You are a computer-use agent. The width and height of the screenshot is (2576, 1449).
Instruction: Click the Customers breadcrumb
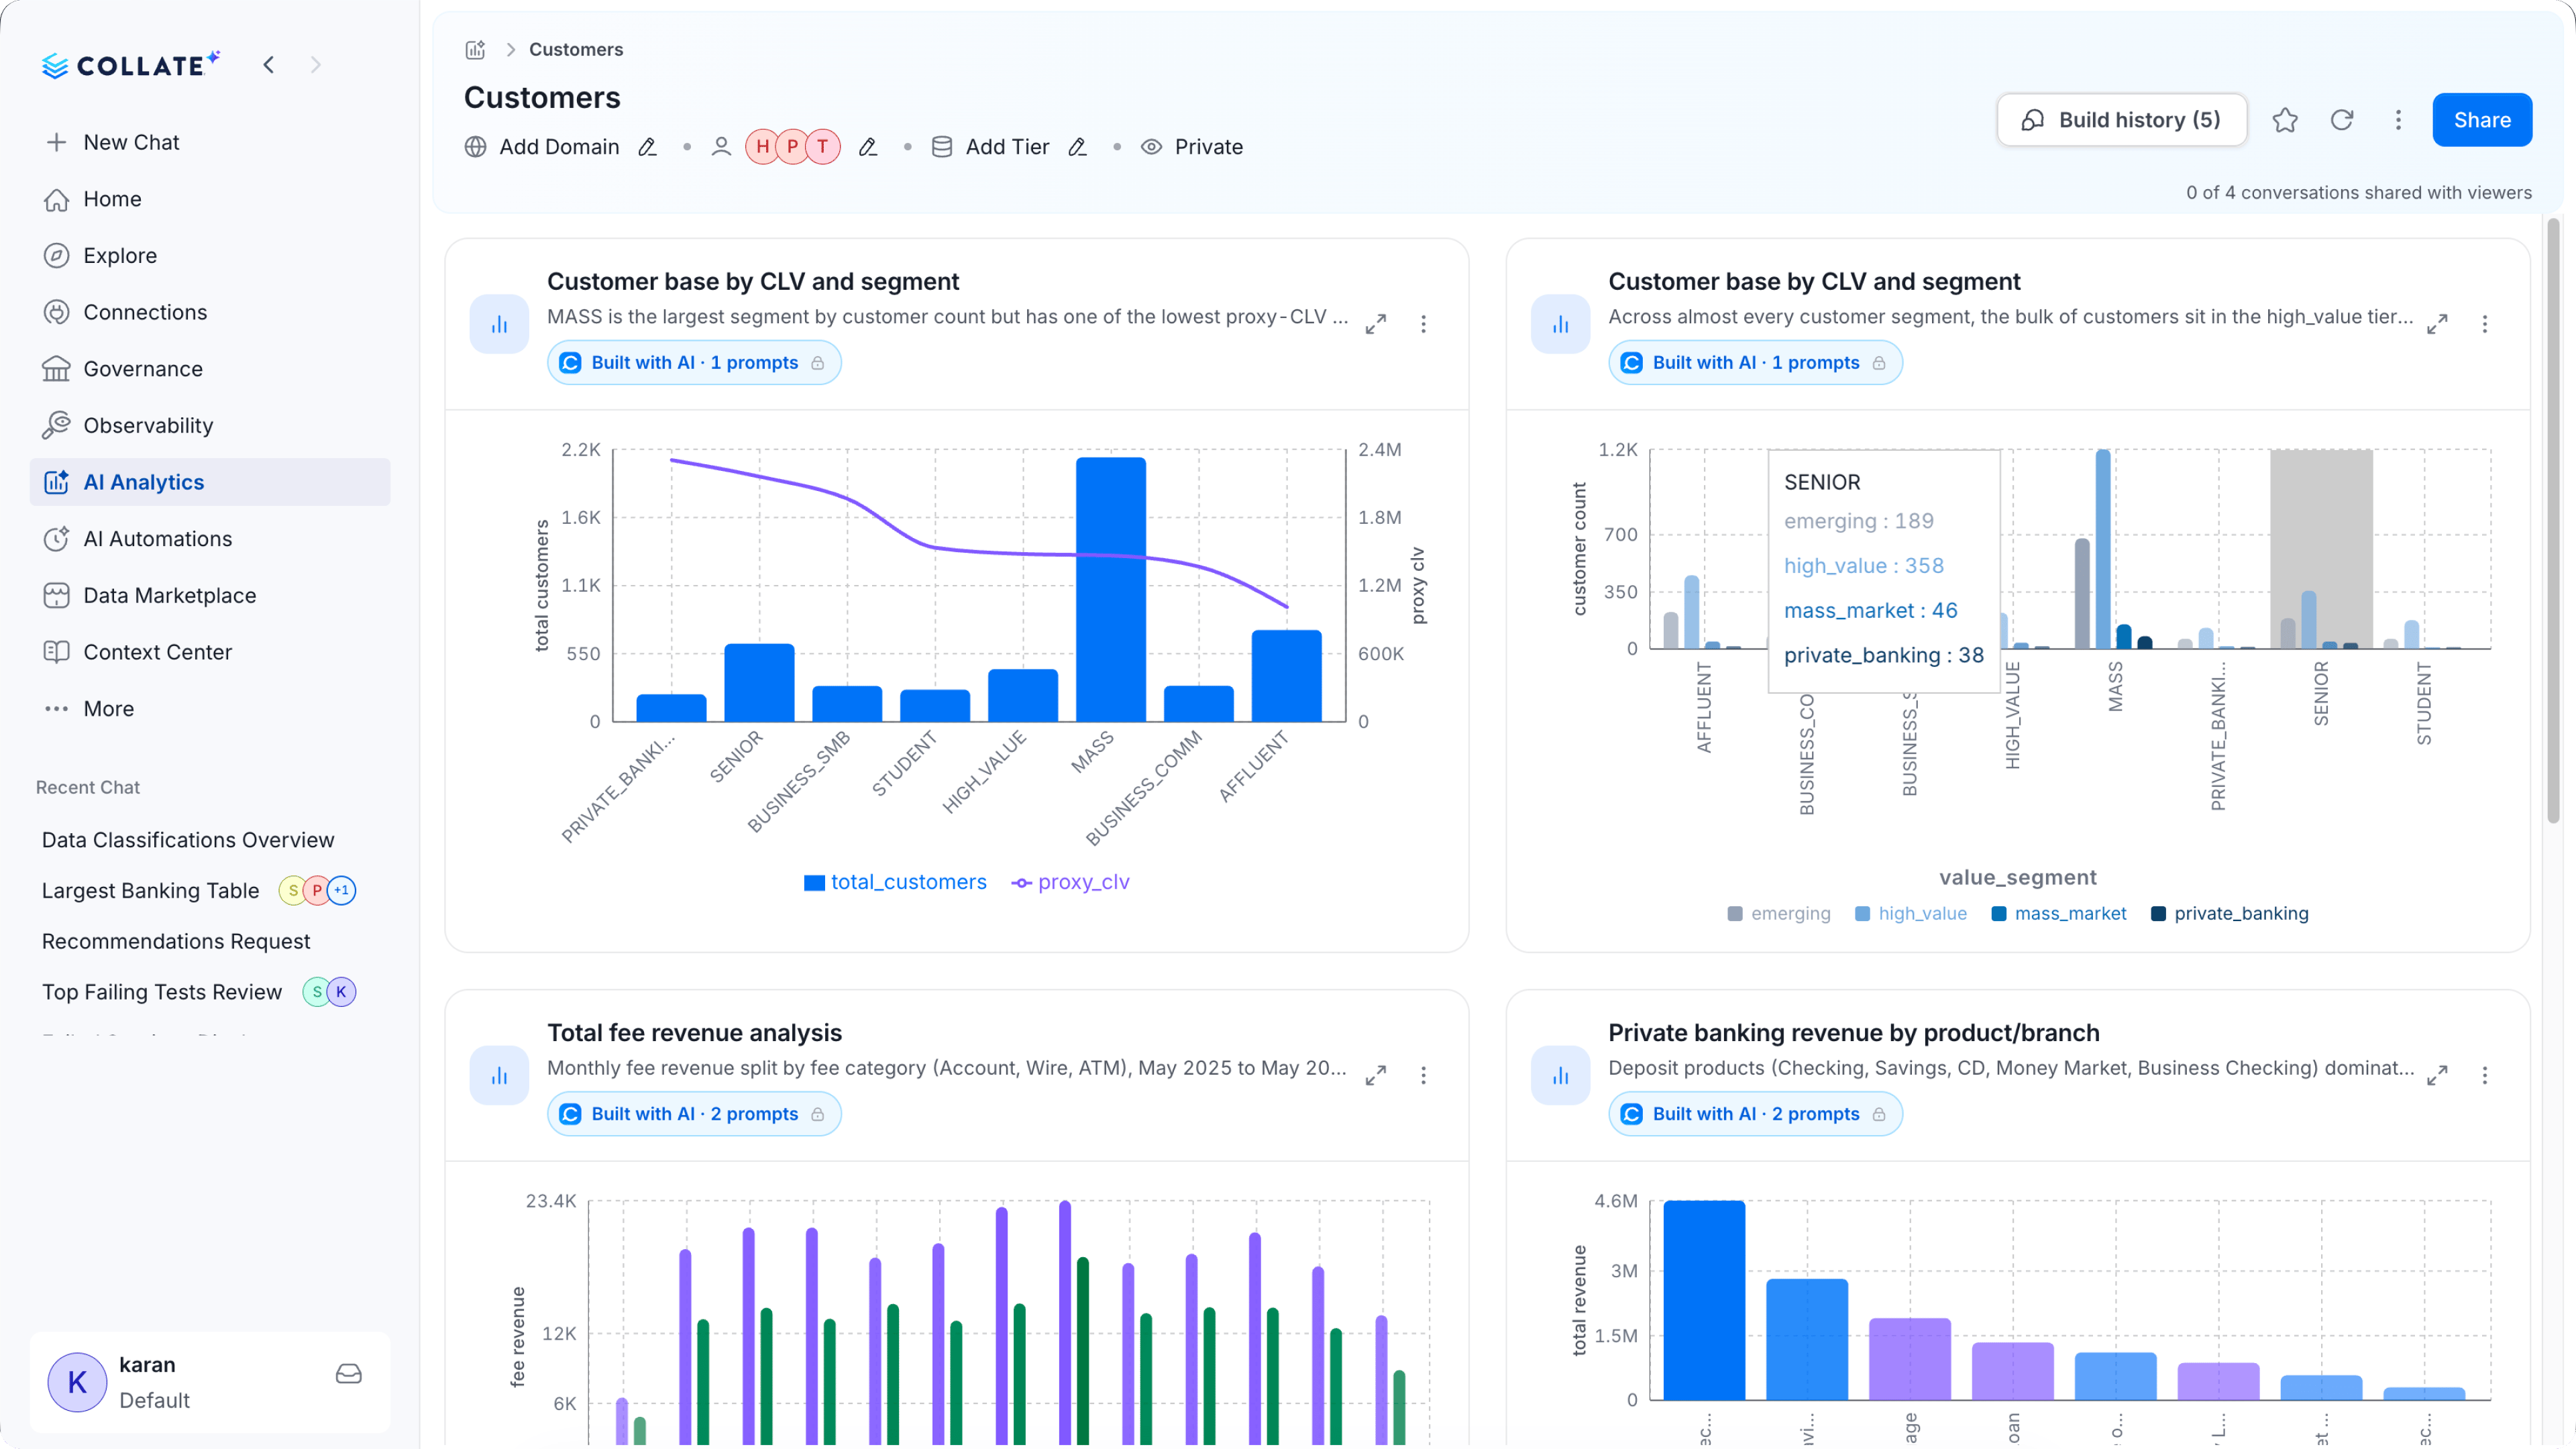(x=576, y=49)
